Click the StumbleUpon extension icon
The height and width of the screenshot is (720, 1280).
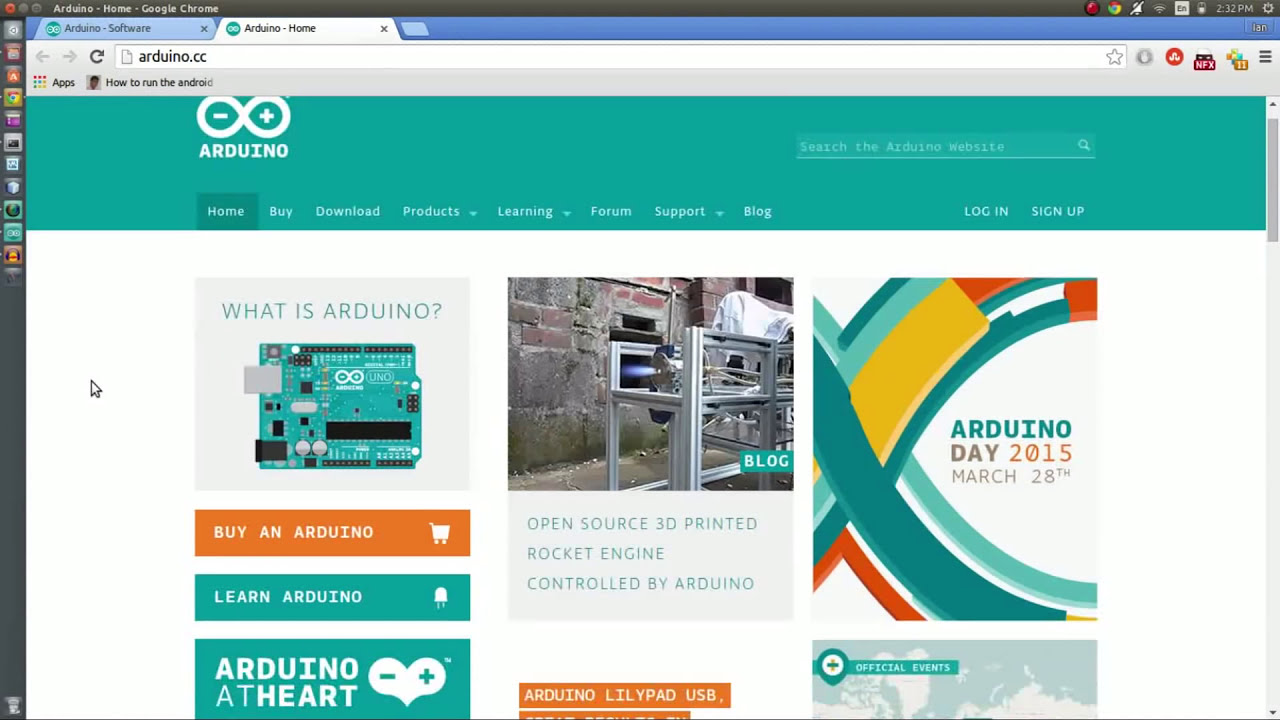[x=1174, y=57]
